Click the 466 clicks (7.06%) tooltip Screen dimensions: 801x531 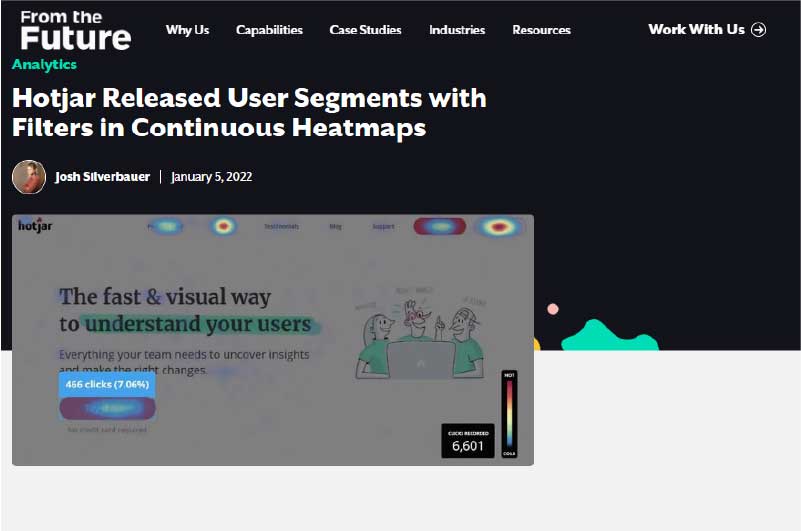(107, 384)
